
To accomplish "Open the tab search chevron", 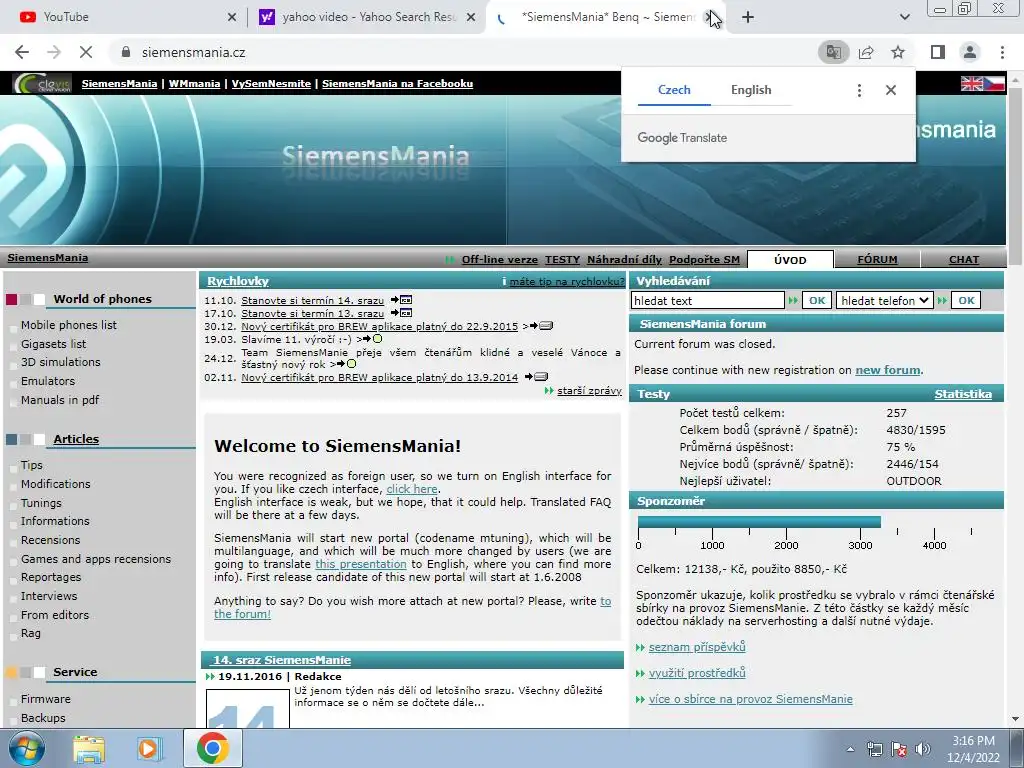I will (904, 17).
